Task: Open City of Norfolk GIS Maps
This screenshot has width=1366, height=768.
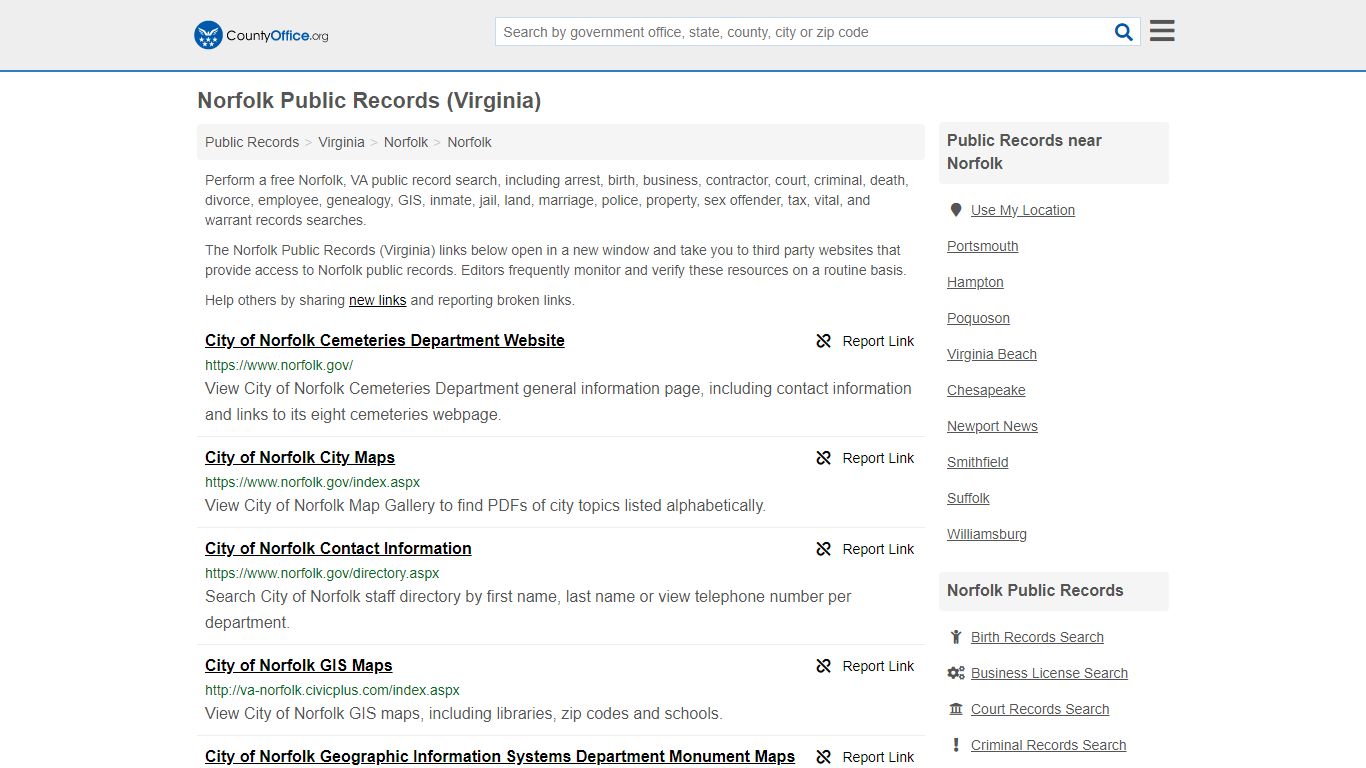Action: tap(298, 665)
